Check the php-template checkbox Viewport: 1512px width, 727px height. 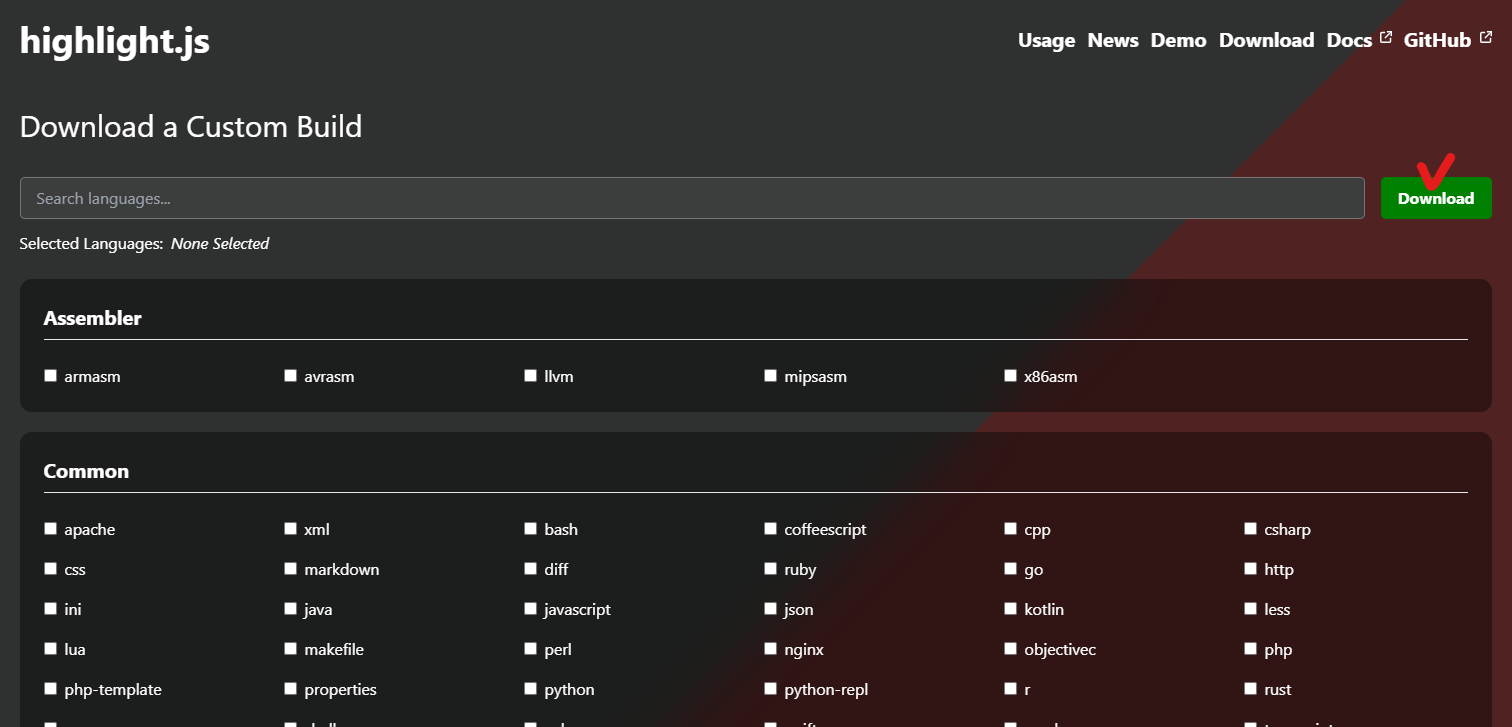coord(50,689)
